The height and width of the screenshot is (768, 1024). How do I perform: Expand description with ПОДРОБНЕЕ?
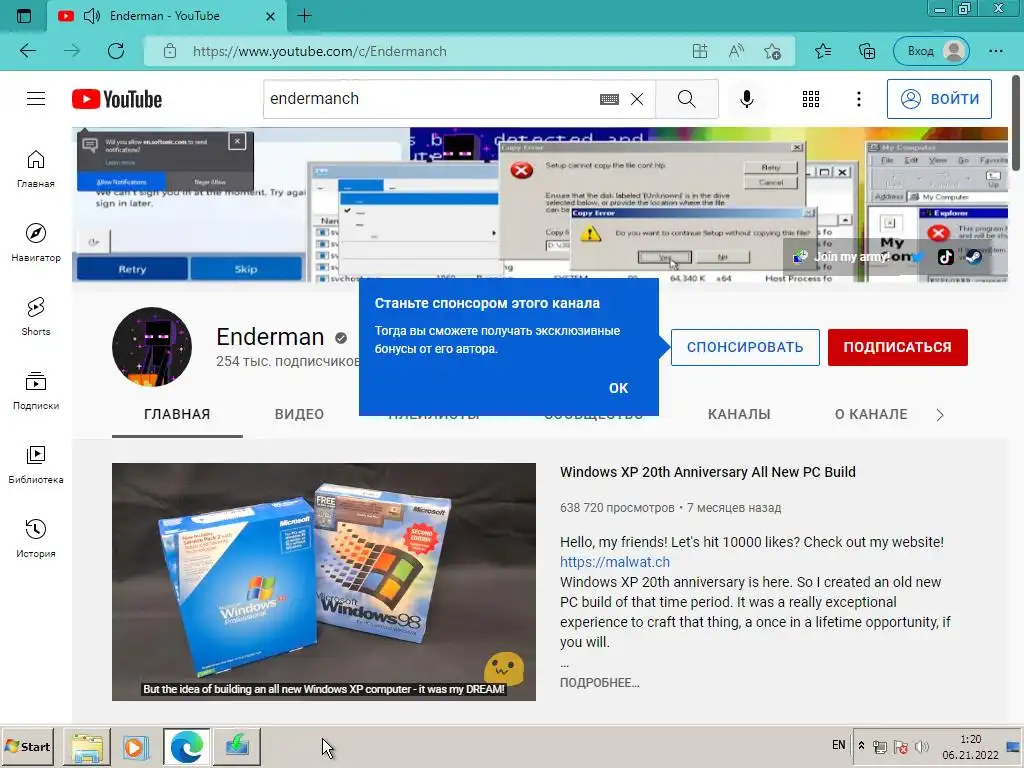(x=600, y=682)
